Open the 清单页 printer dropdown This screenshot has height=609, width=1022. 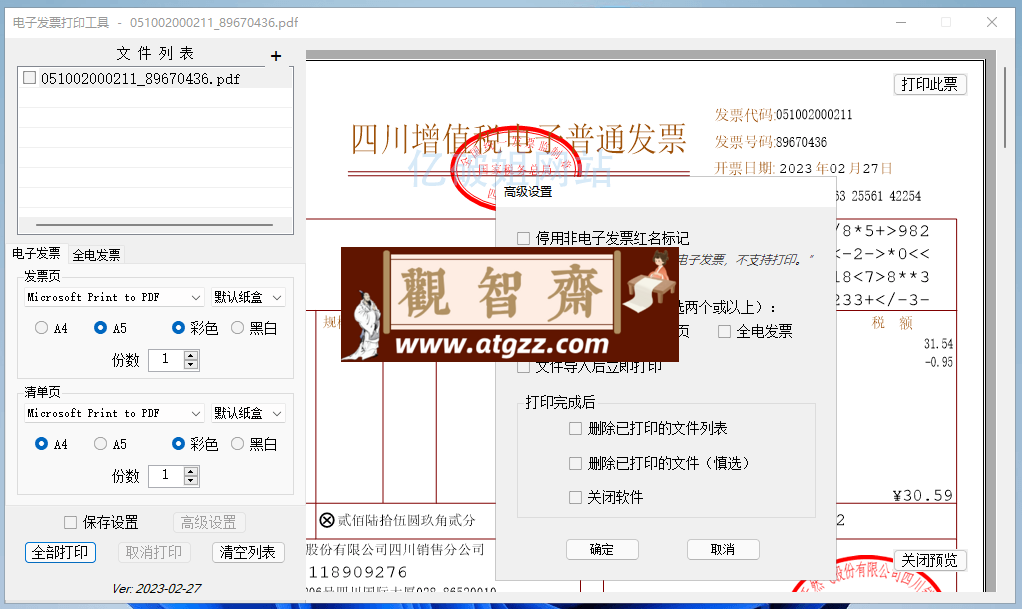tap(114, 413)
